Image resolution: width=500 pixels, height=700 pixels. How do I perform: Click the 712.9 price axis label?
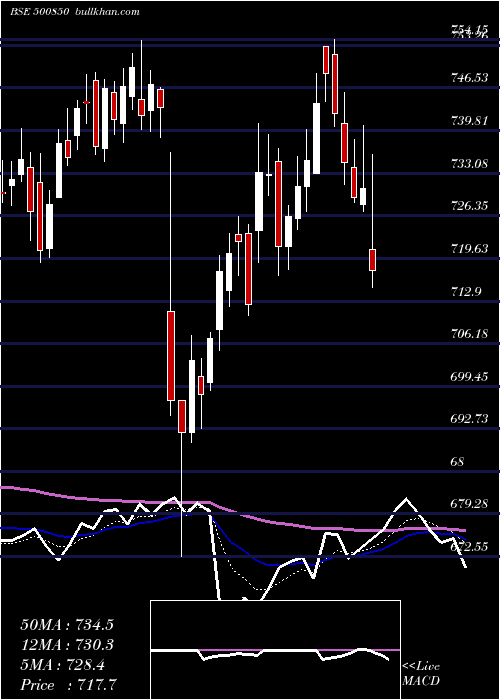coord(467,292)
